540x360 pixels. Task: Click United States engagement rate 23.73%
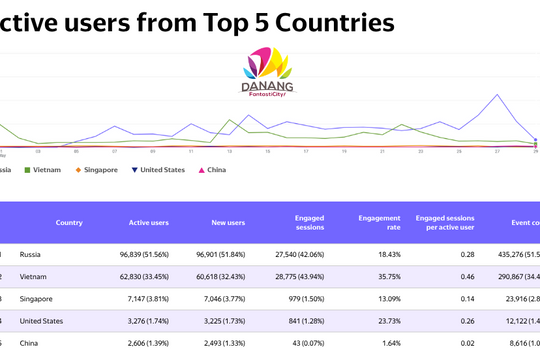pos(390,321)
